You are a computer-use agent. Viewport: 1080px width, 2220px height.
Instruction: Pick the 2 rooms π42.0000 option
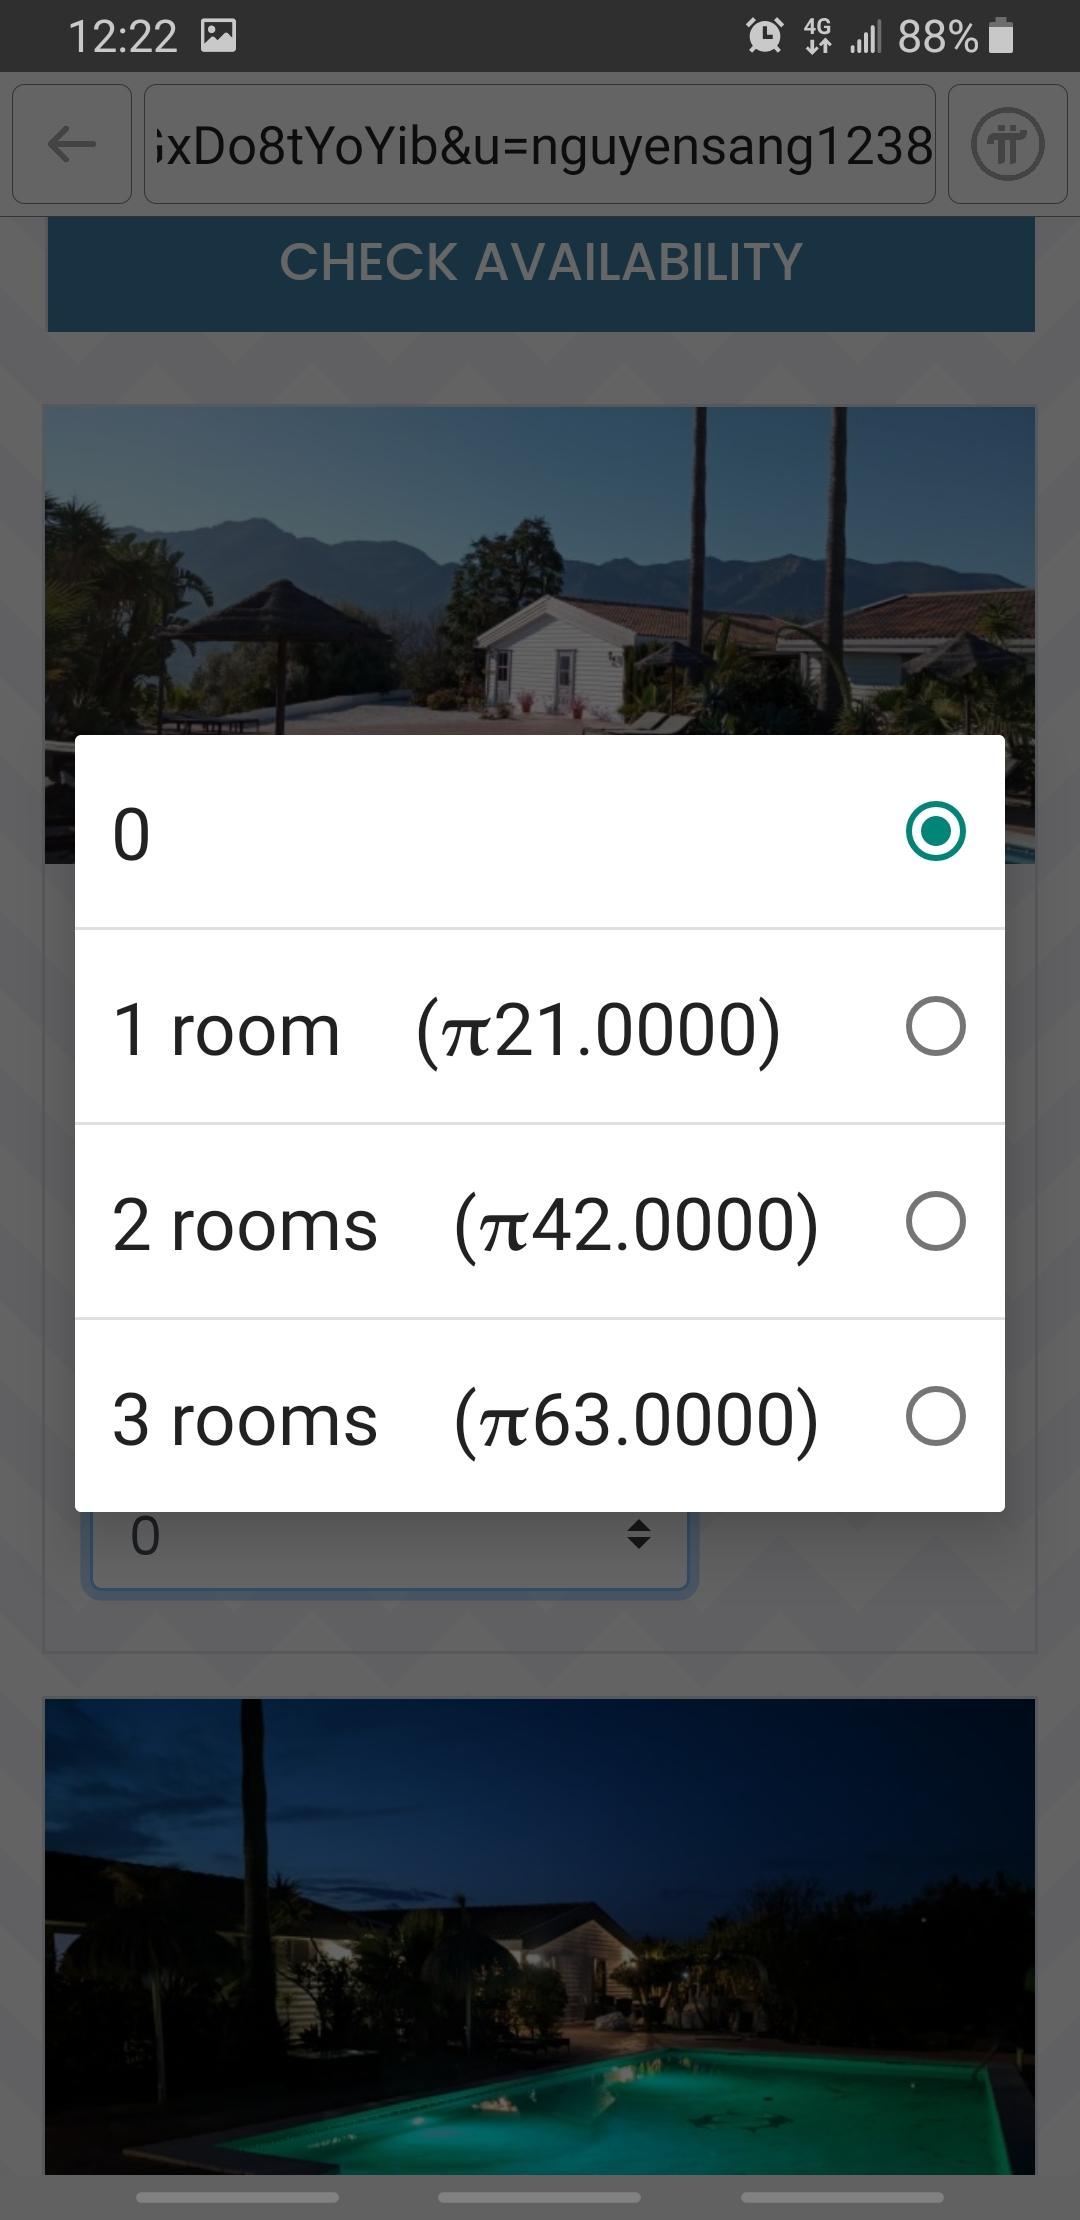tap(465, 1224)
